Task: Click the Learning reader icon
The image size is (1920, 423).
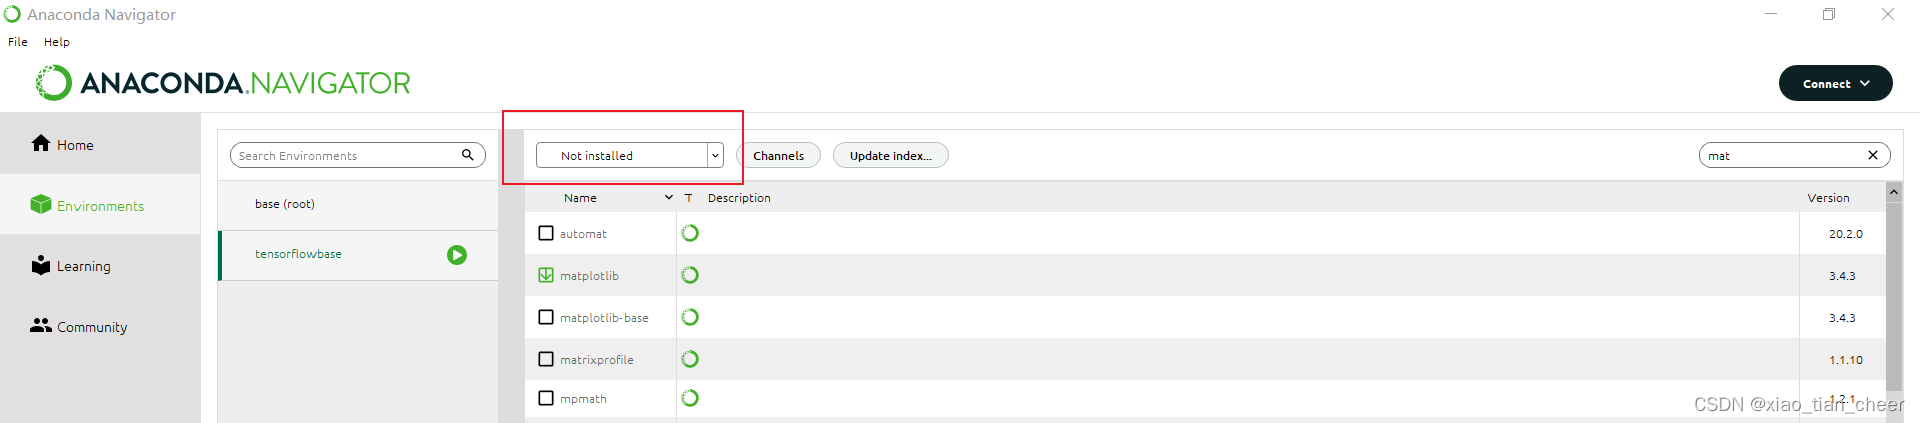Action: click(41, 265)
